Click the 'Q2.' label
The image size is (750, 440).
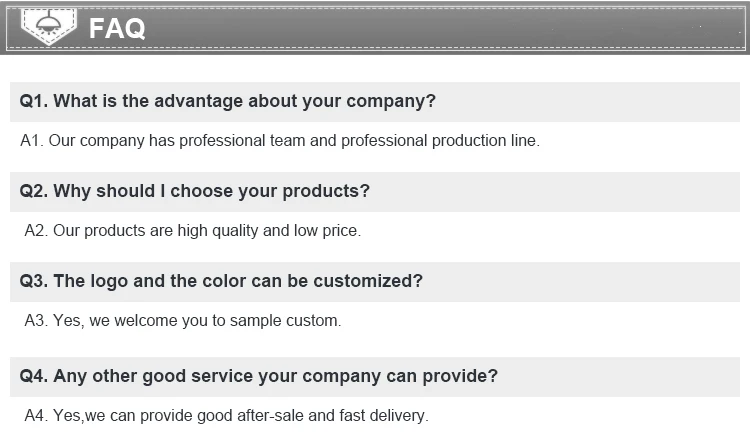coord(33,191)
